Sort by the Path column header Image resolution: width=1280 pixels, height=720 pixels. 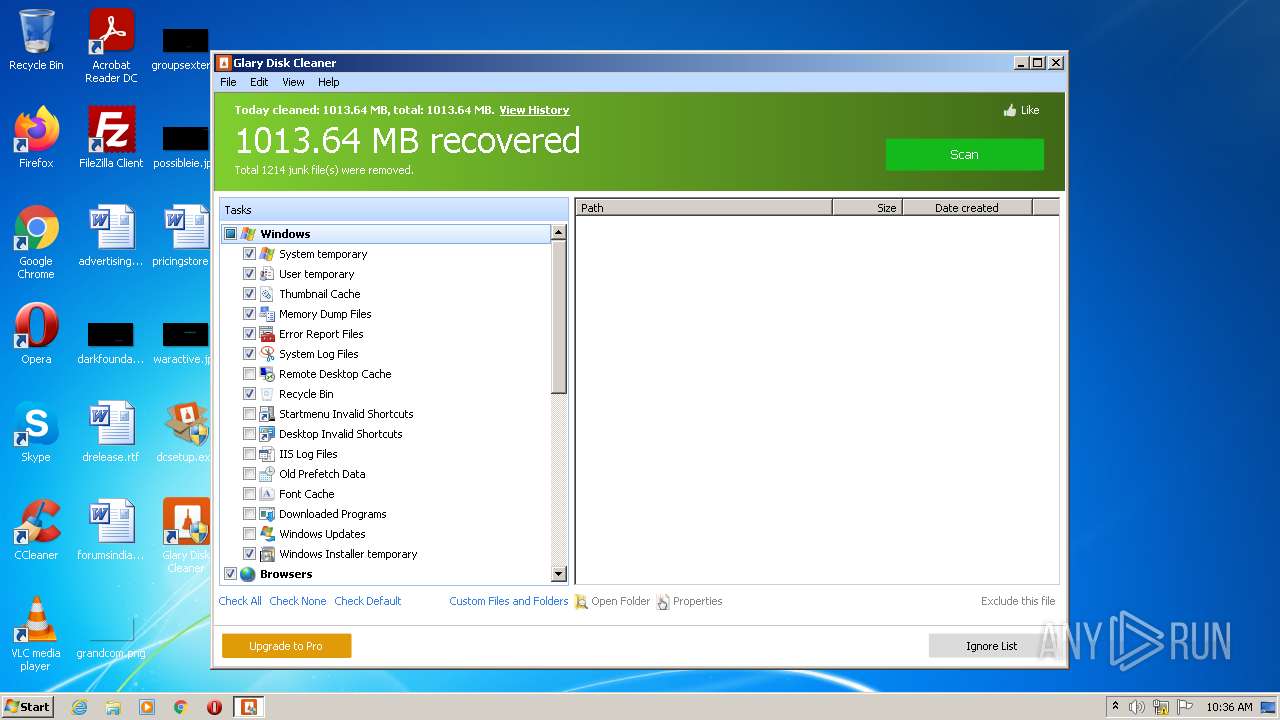tap(704, 208)
